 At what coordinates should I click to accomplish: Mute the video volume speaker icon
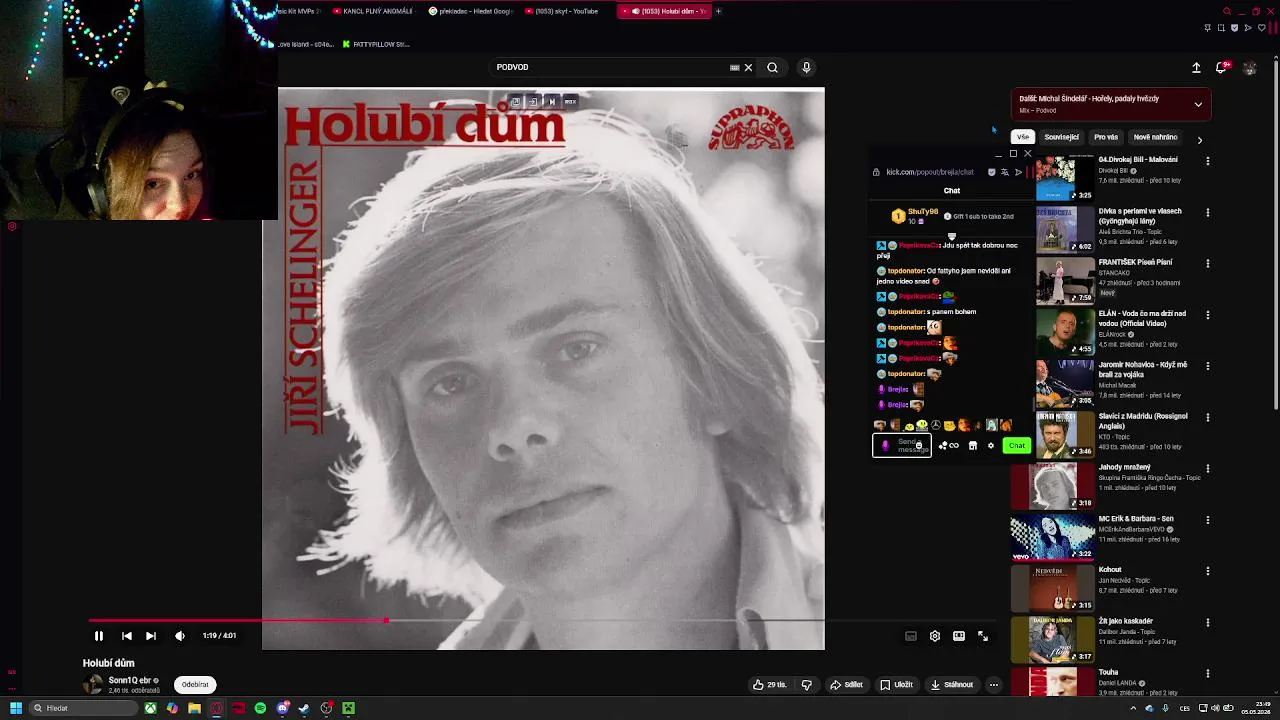(180, 636)
